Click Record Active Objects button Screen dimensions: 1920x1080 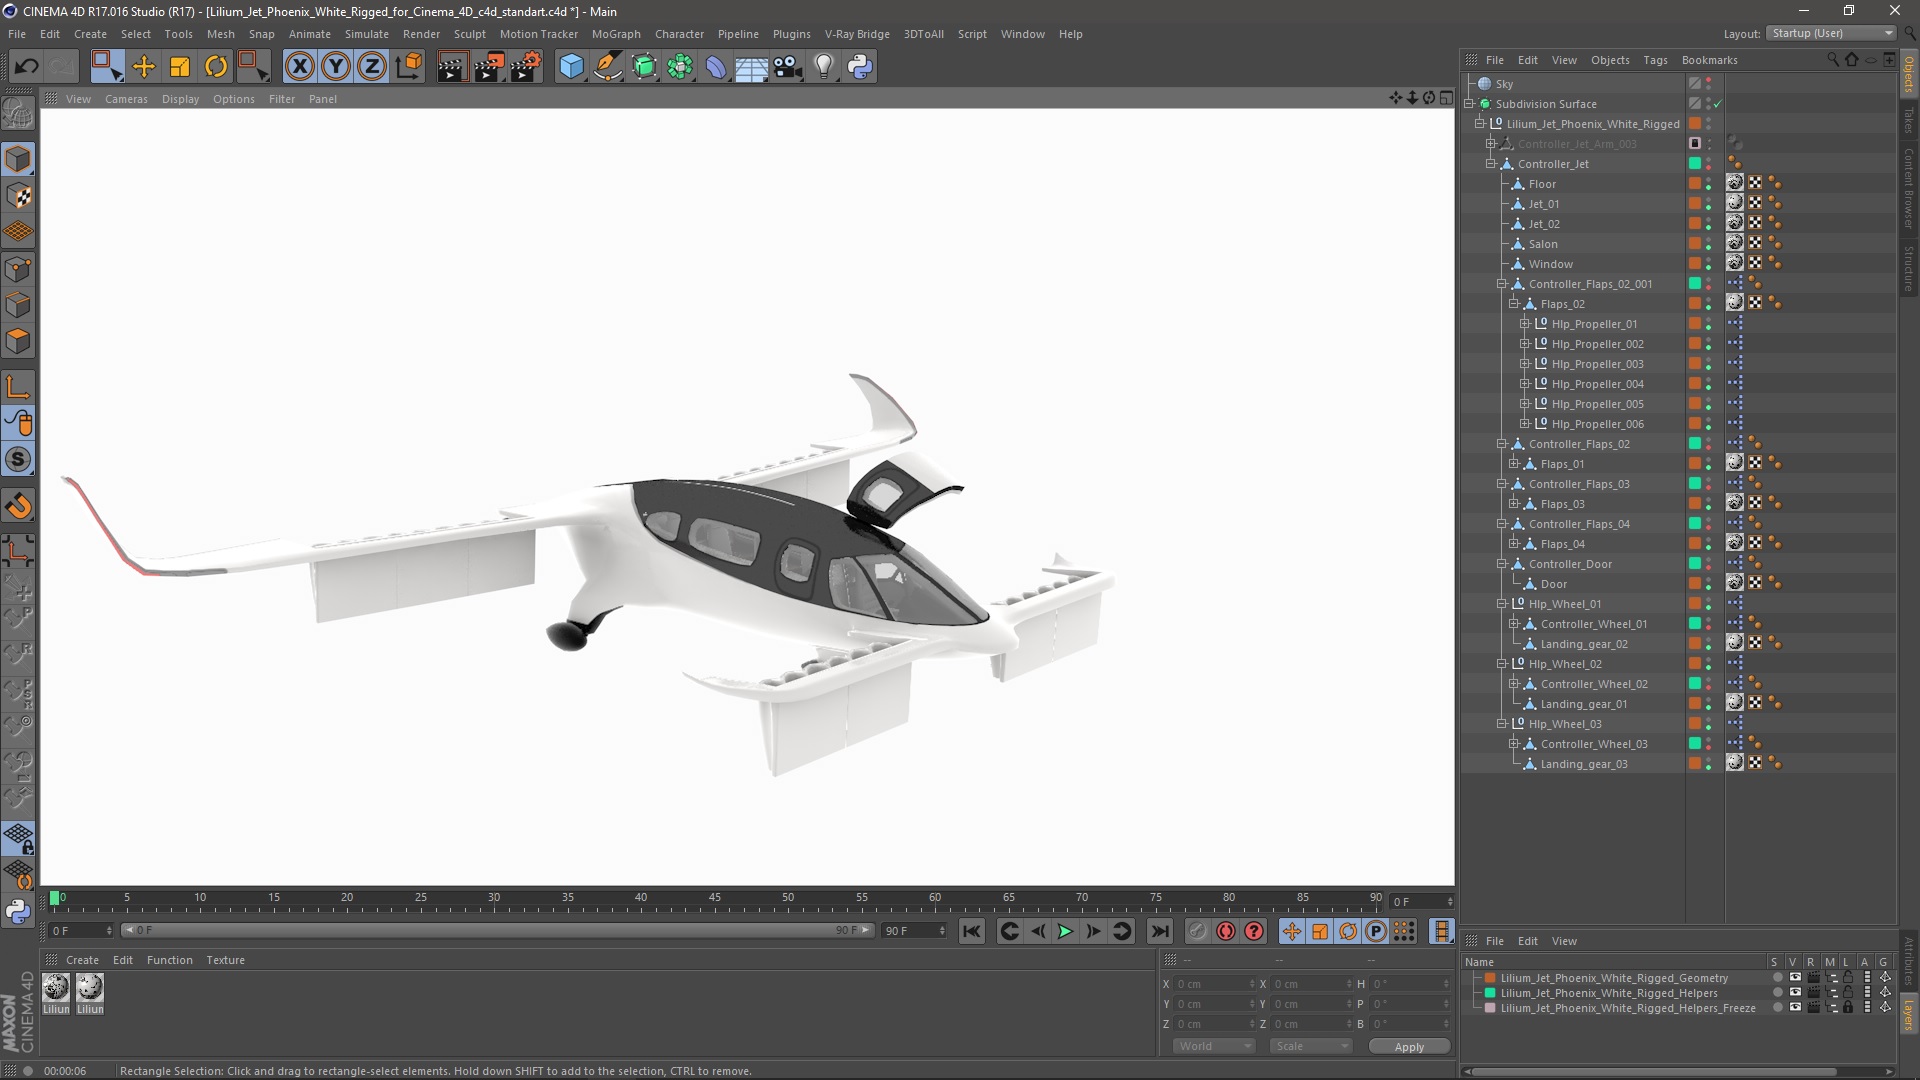pos(1198,931)
